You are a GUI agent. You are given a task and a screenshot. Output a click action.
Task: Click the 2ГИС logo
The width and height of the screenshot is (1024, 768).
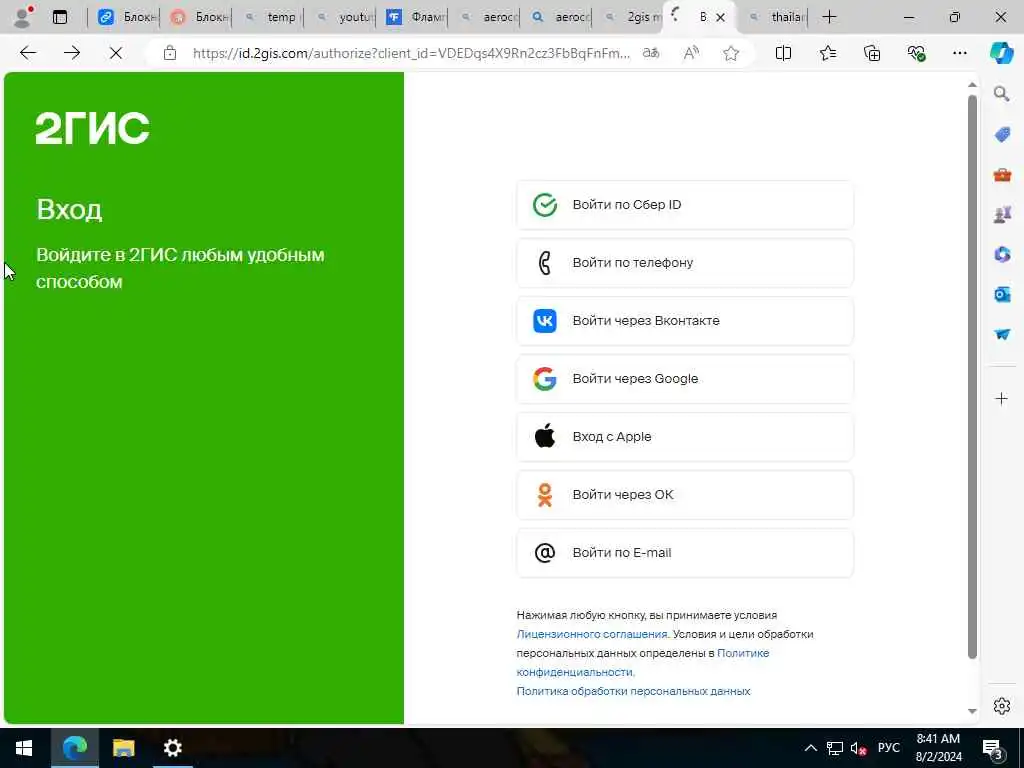point(92,128)
